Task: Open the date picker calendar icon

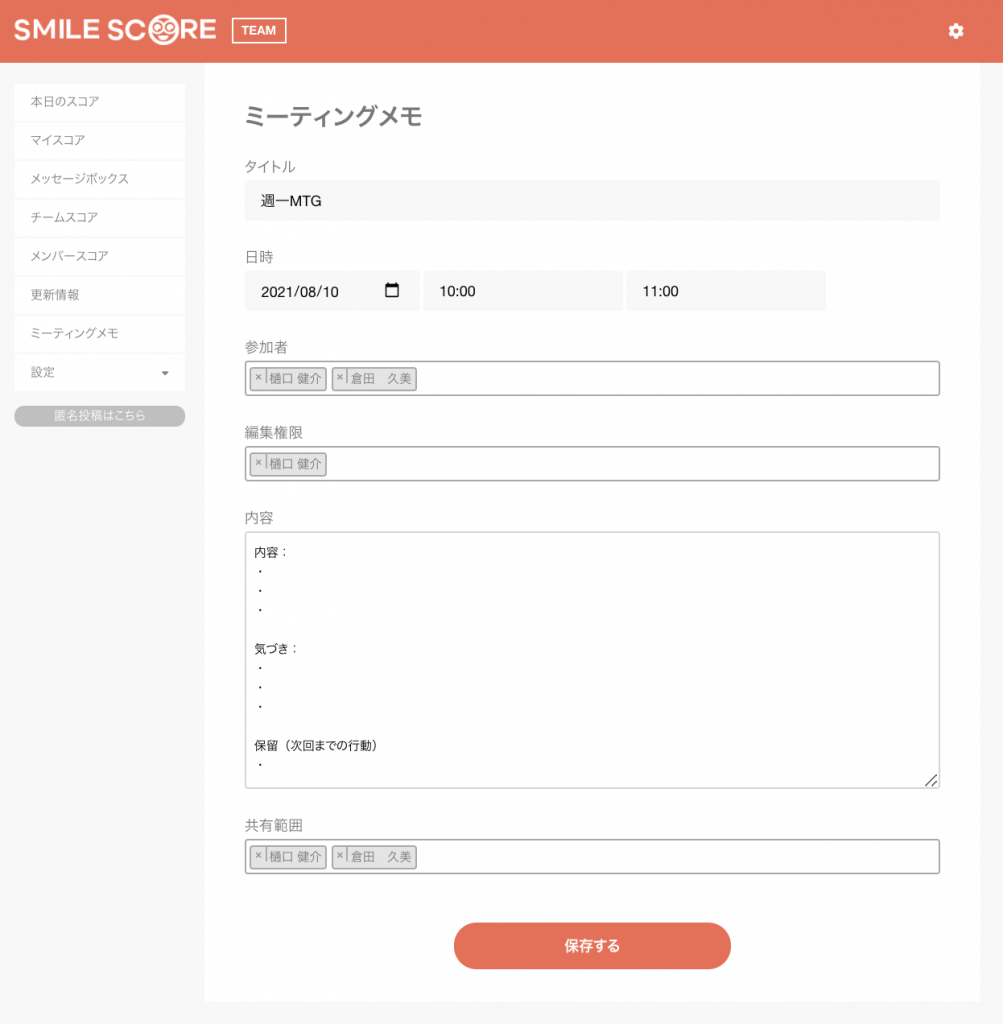Action: 392,291
